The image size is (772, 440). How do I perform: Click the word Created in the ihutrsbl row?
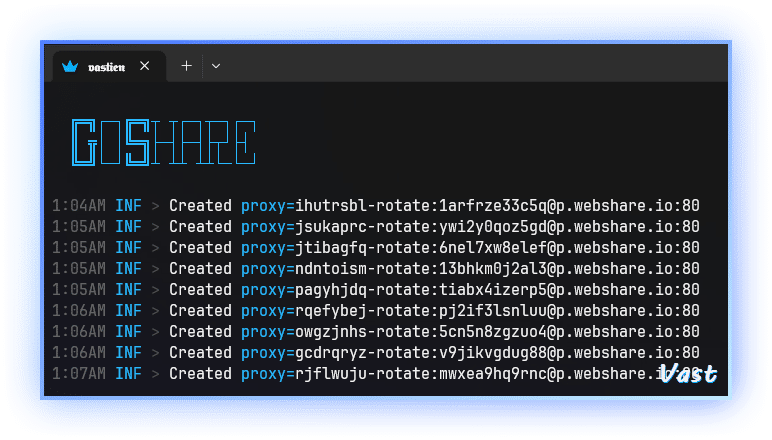(200, 205)
